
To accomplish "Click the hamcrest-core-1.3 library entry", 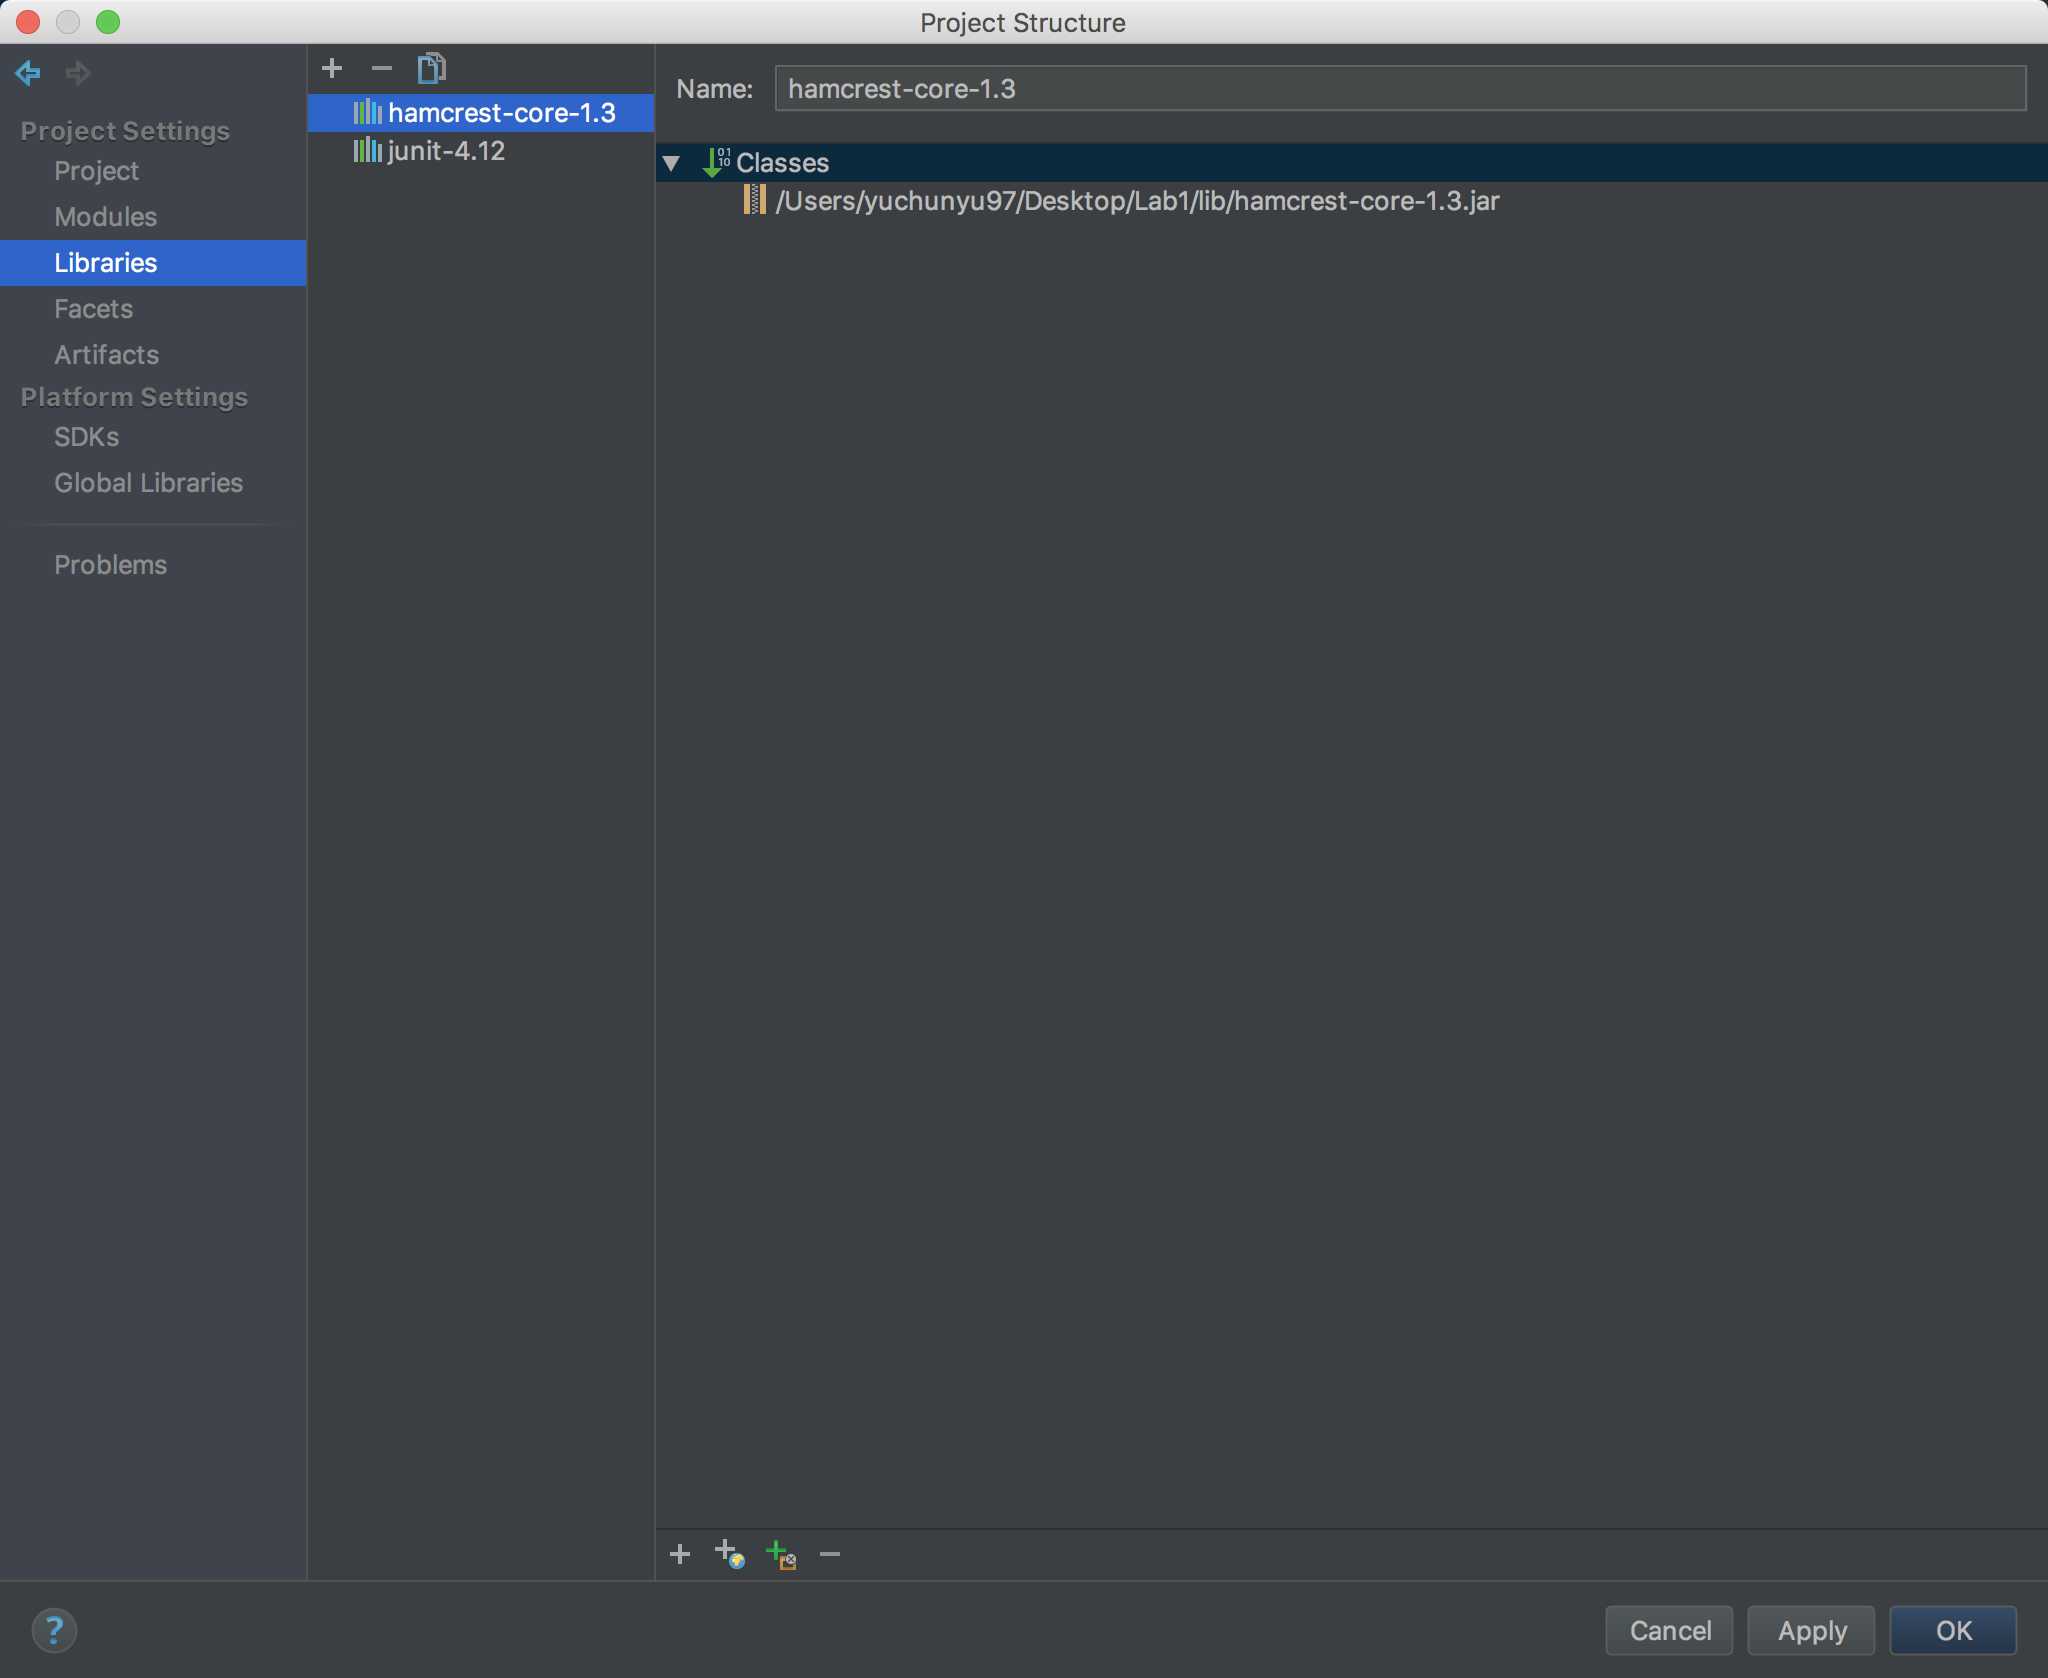I will pyautogui.click(x=481, y=112).
